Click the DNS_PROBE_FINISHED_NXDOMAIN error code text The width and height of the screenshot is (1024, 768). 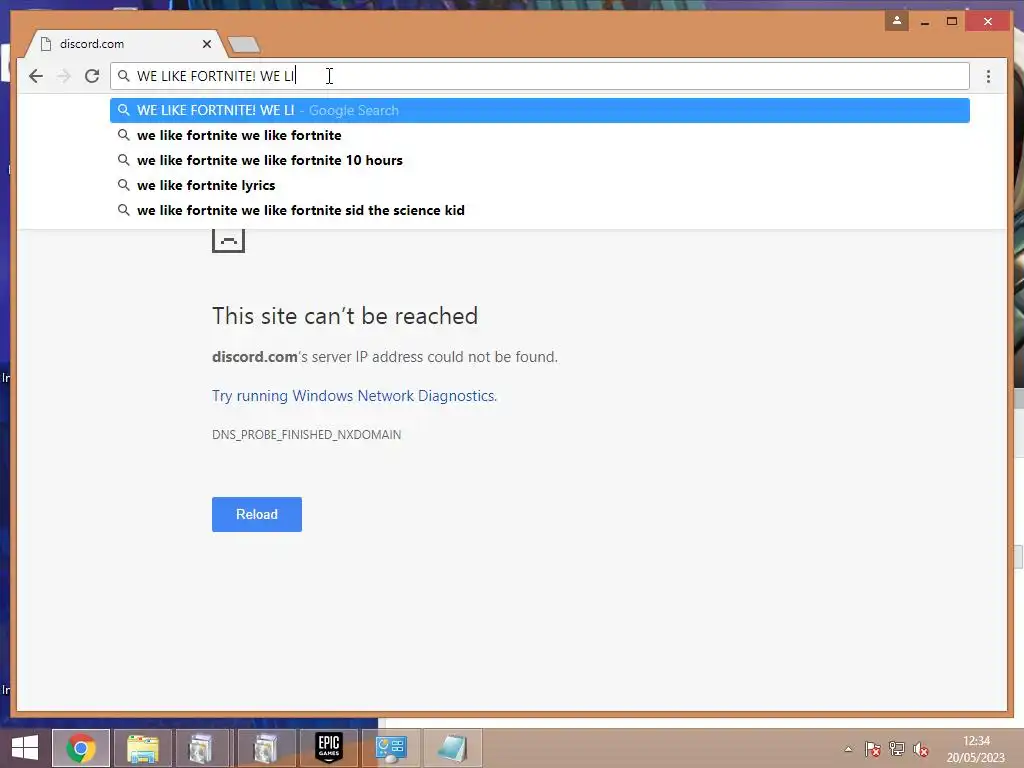(x=306, y=435)
